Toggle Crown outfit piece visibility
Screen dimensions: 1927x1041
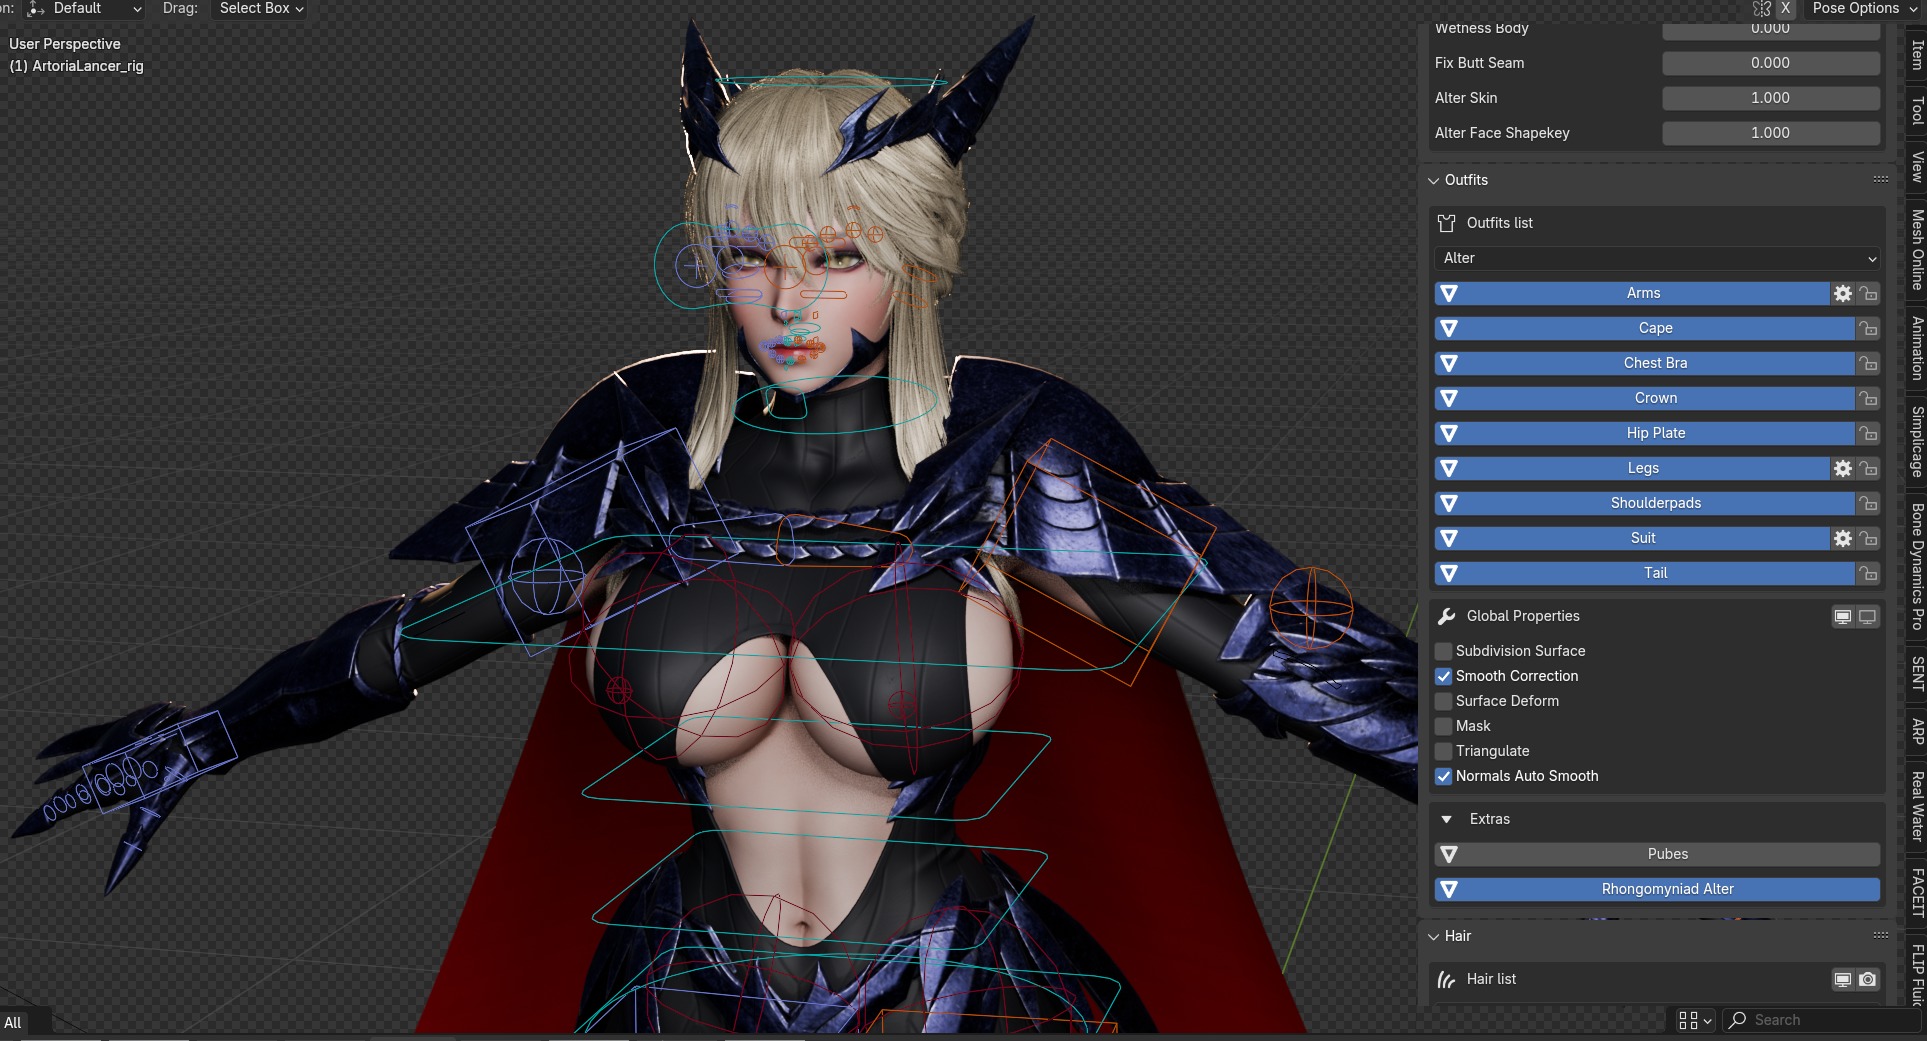click(x=1644, y=398)
